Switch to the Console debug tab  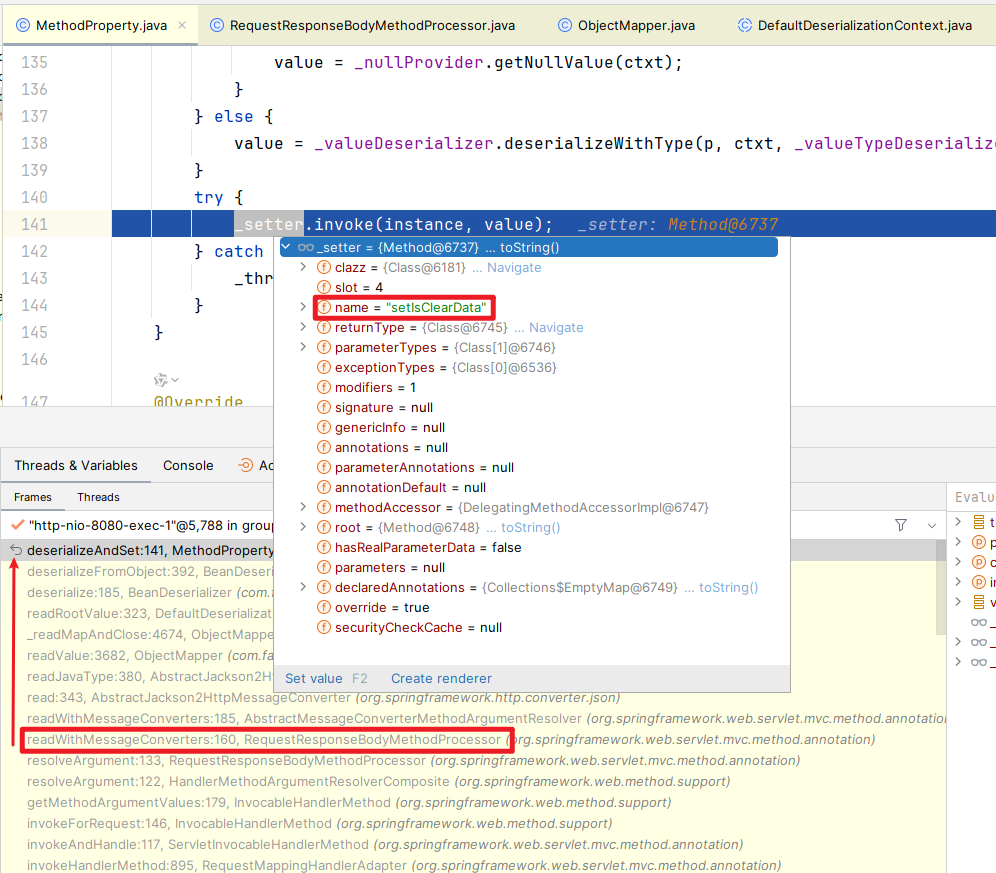pos(188,465)
